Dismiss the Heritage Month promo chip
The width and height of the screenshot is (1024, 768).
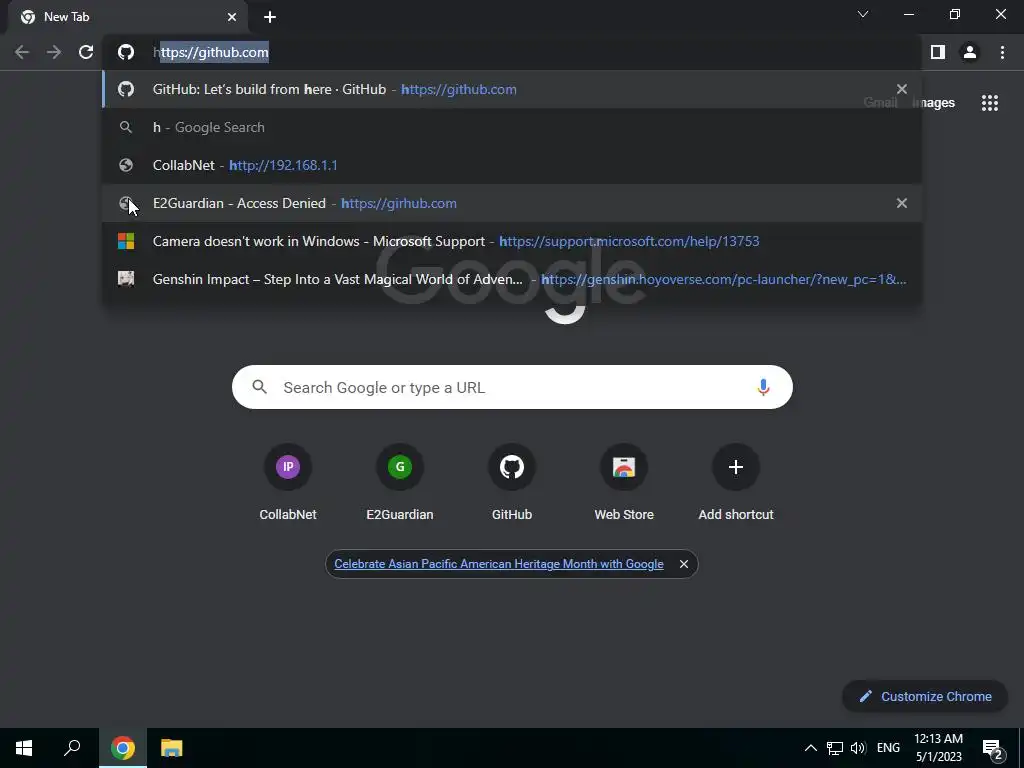[684, 564]
